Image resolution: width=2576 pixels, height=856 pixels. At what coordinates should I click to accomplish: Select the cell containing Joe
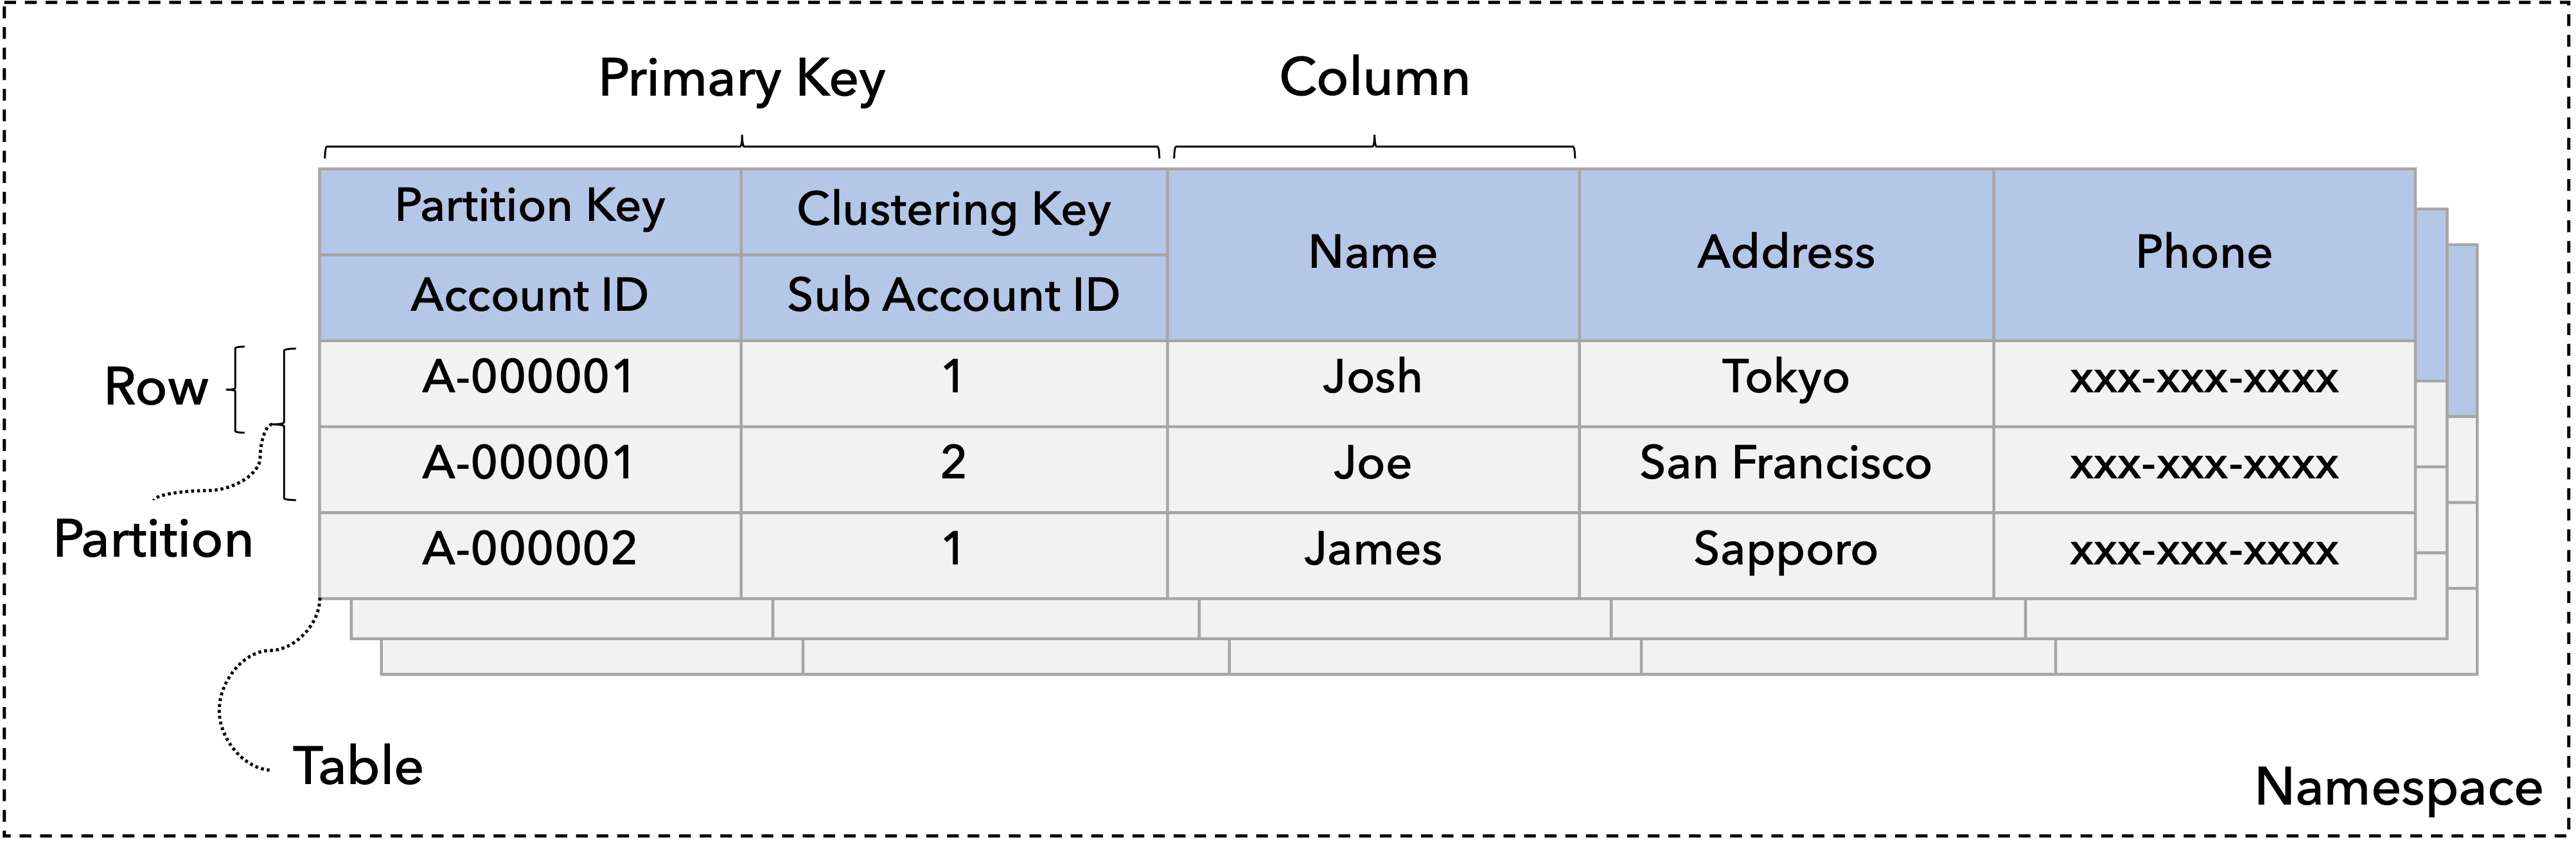click(x=1372, y=464)
